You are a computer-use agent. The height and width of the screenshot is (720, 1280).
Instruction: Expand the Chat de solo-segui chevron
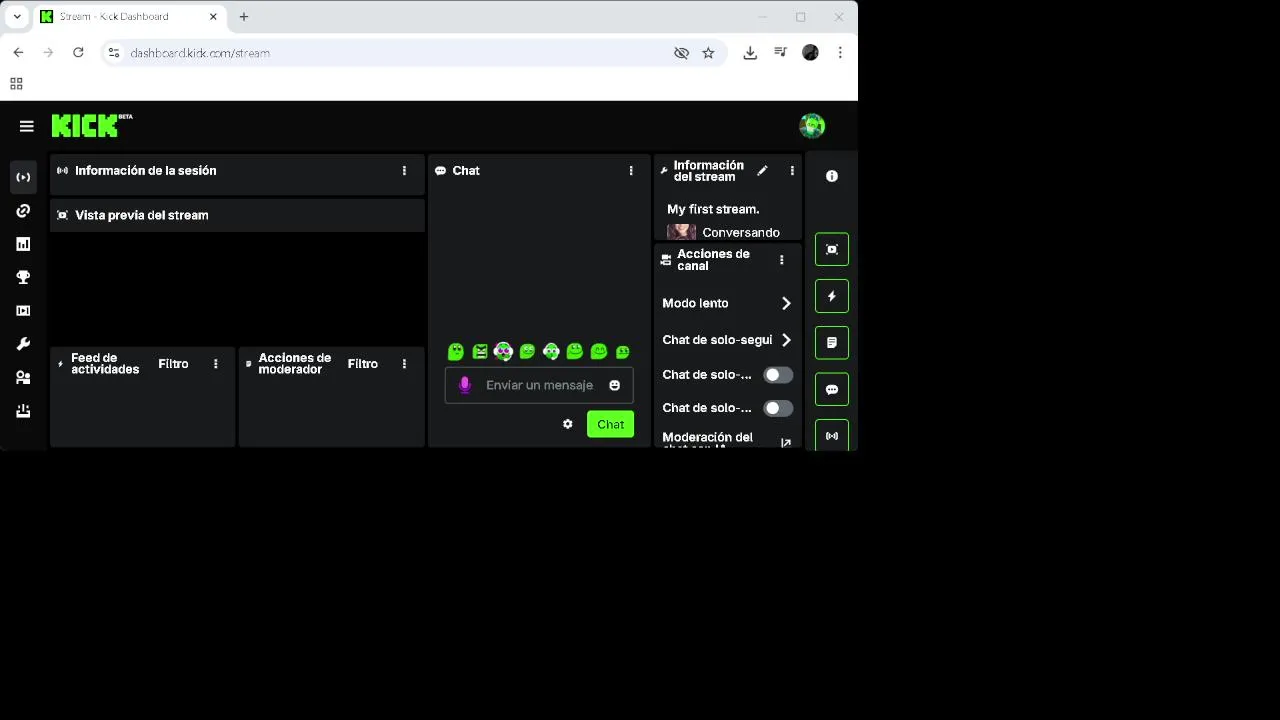(786, 340)
